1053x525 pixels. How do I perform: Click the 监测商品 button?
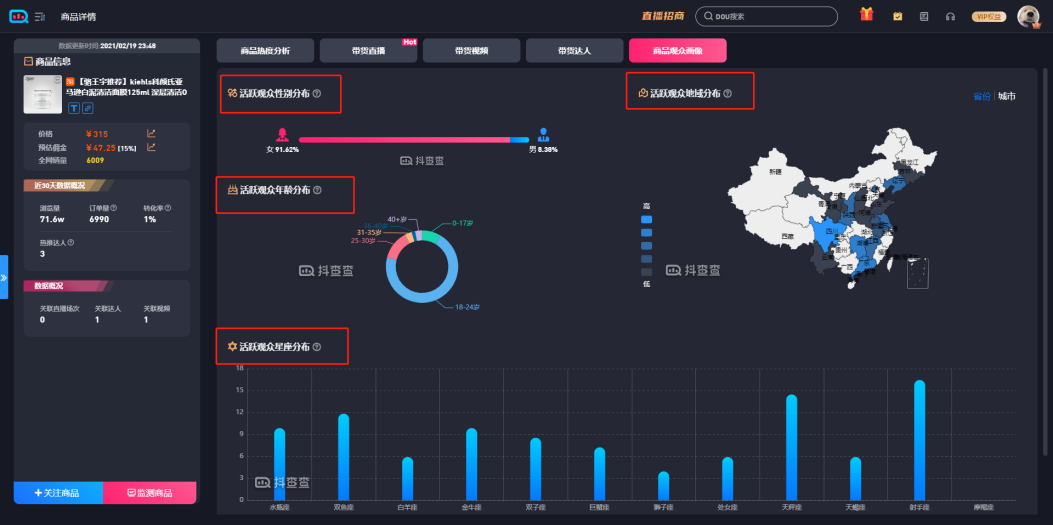coord(150,493)
